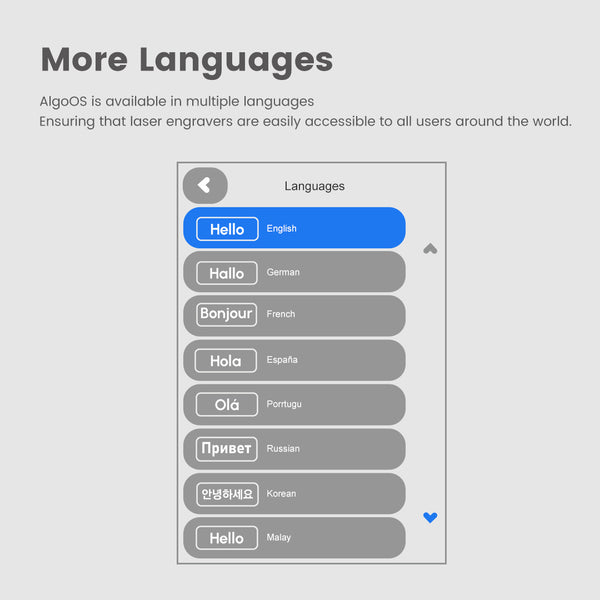The height and width of the screenshot is (600, 600).
Task: Select the España language label
Action: point(282,360)
